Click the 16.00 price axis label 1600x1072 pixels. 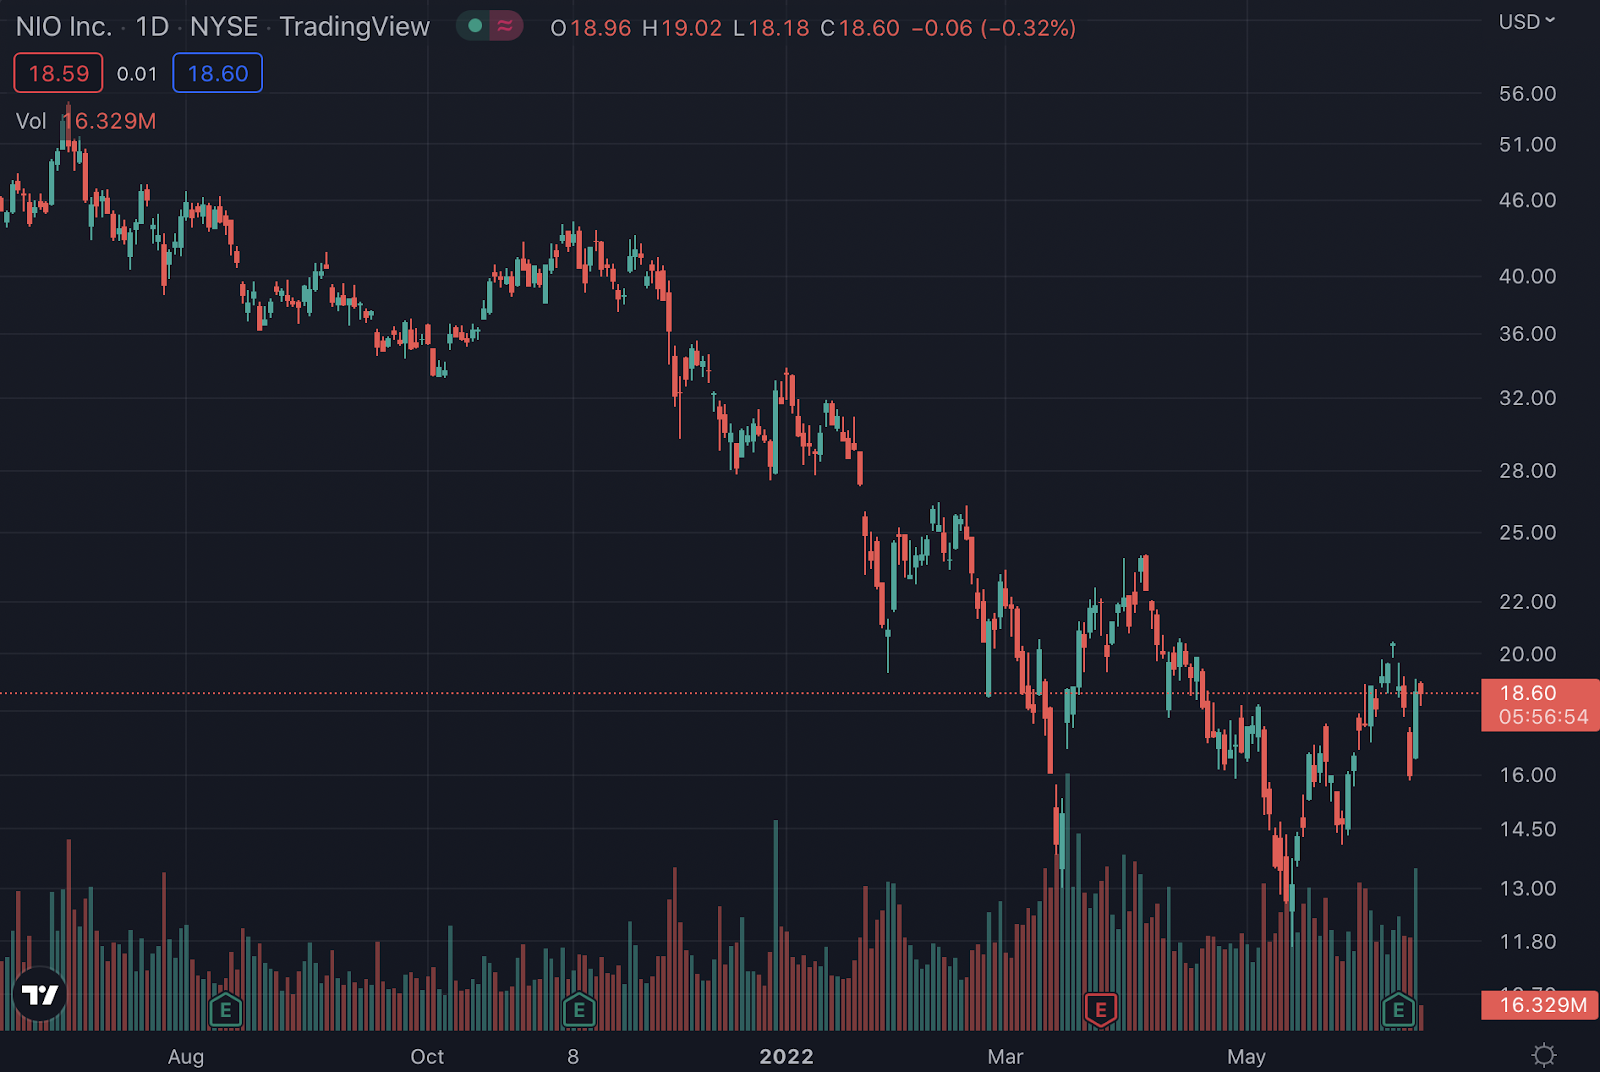click(x=1527, y=775)
